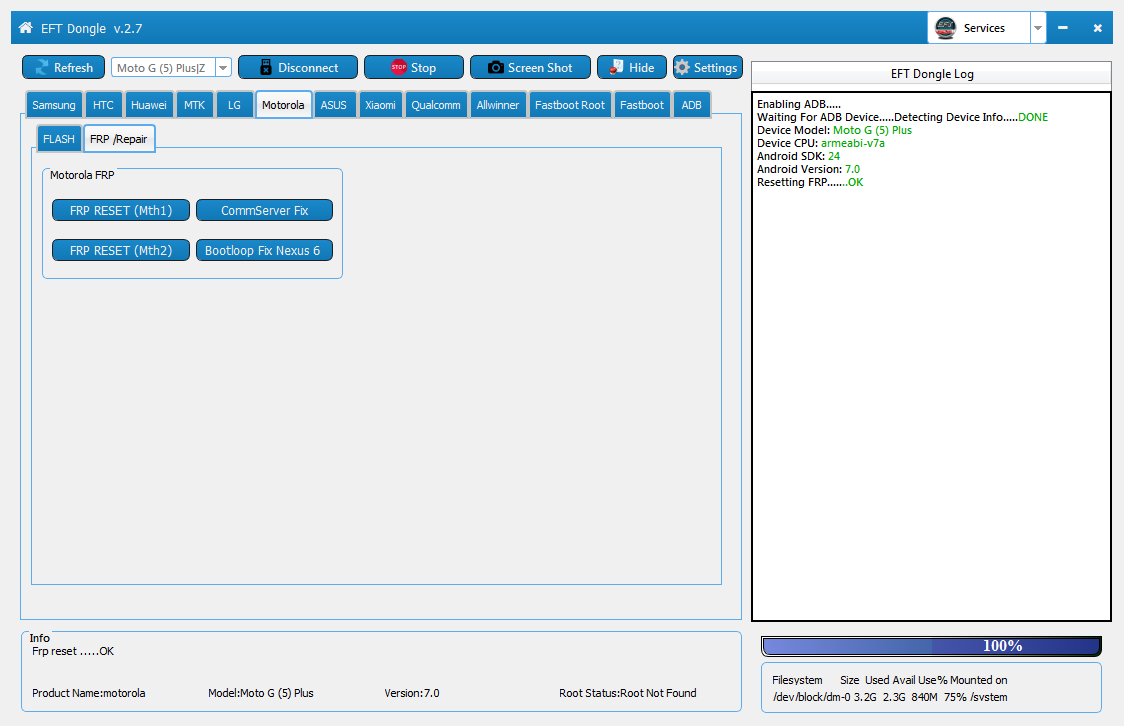
Task: Click the Refresh arrows icon
Action: pos(42,67)
